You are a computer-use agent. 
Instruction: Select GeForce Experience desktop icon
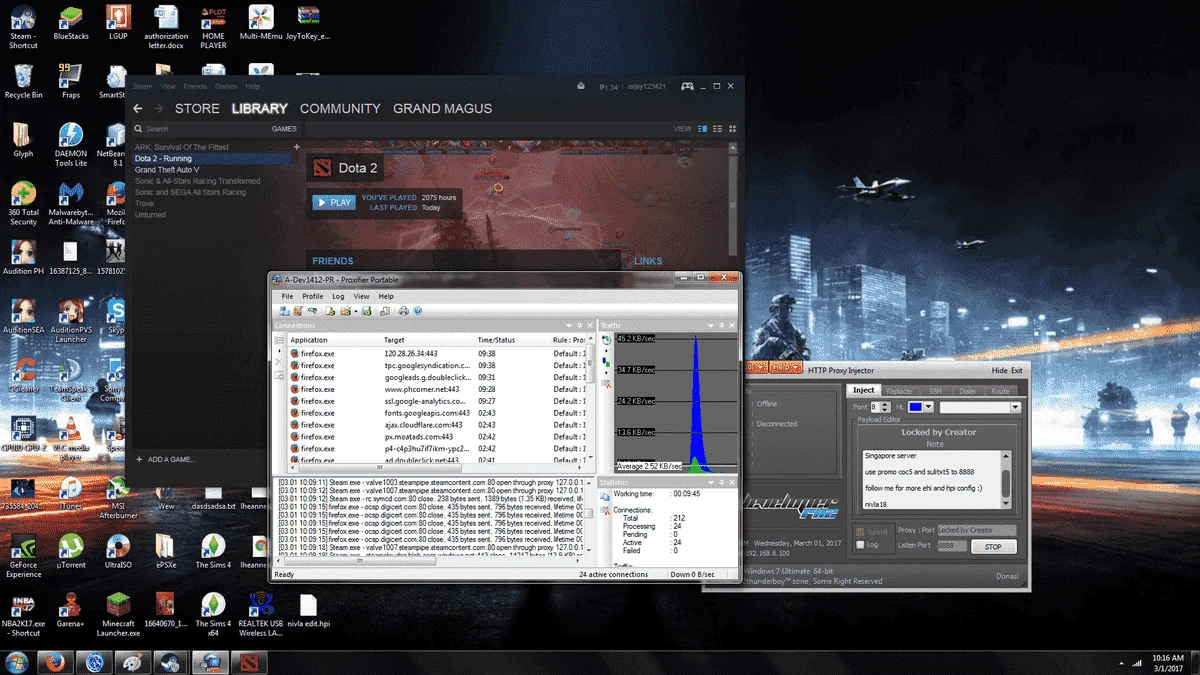click(23, 556)
